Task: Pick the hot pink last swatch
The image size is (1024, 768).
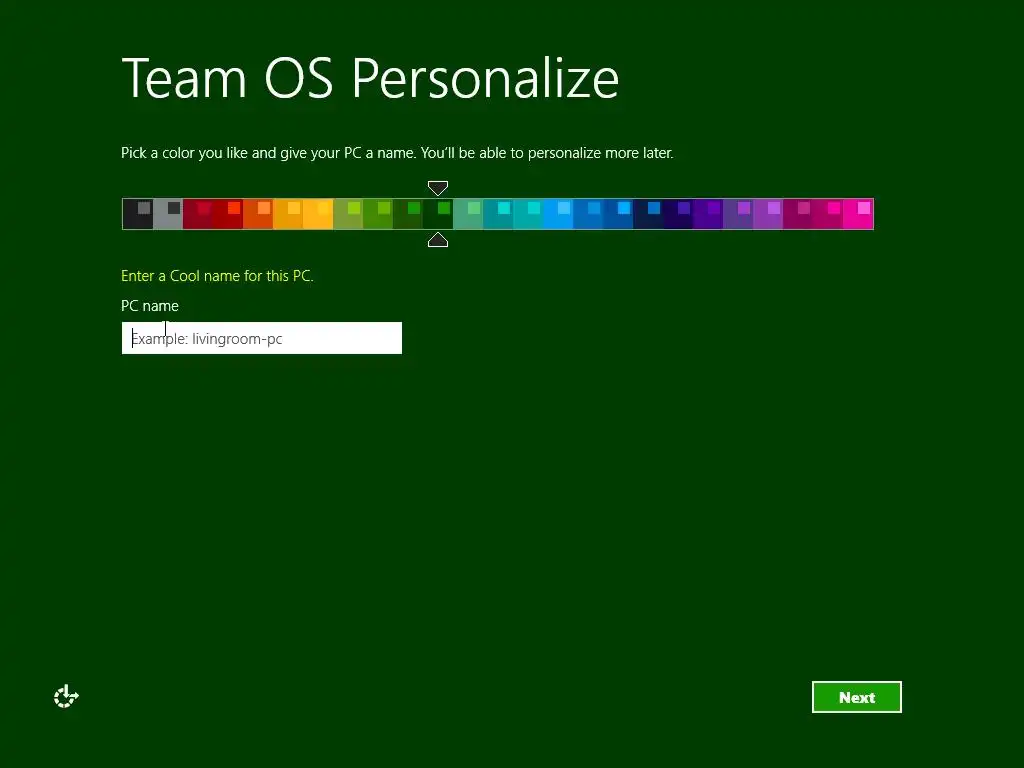Action: pyautogui.click(x=858, y=214)
